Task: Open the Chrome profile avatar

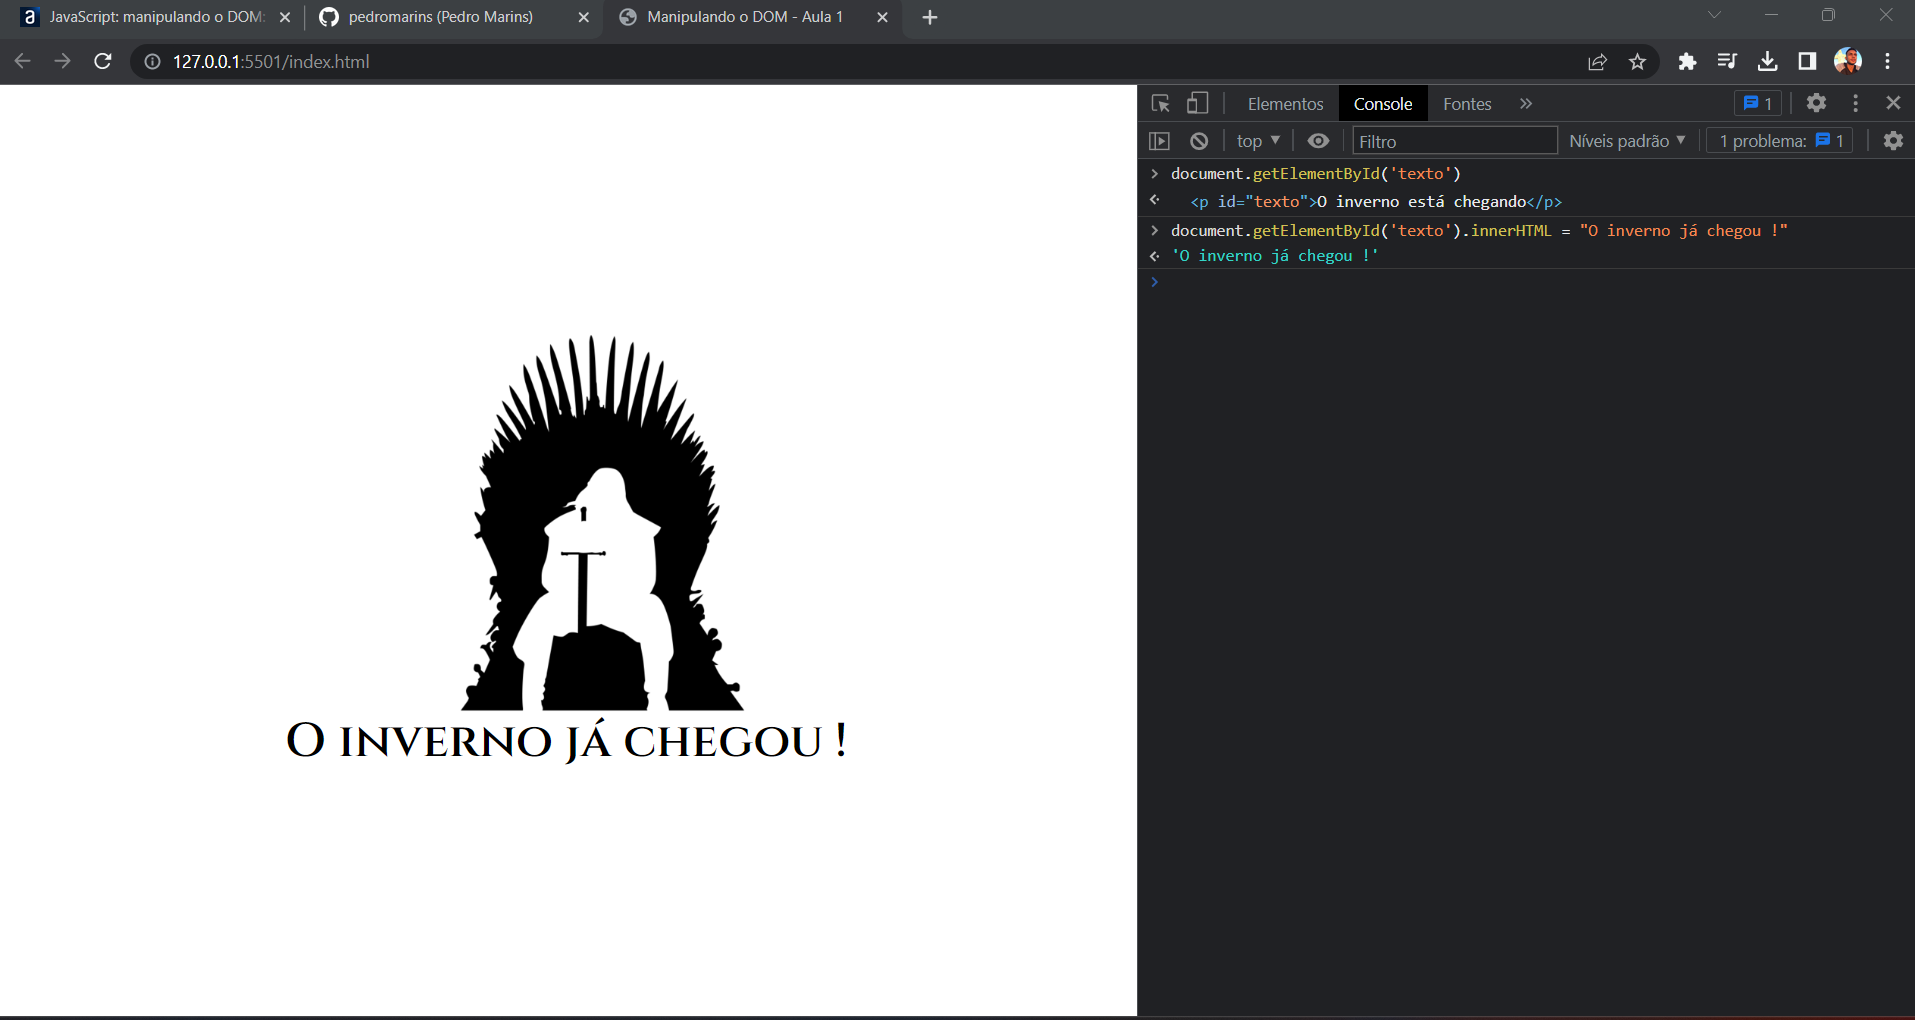Action: [1848, 61]
